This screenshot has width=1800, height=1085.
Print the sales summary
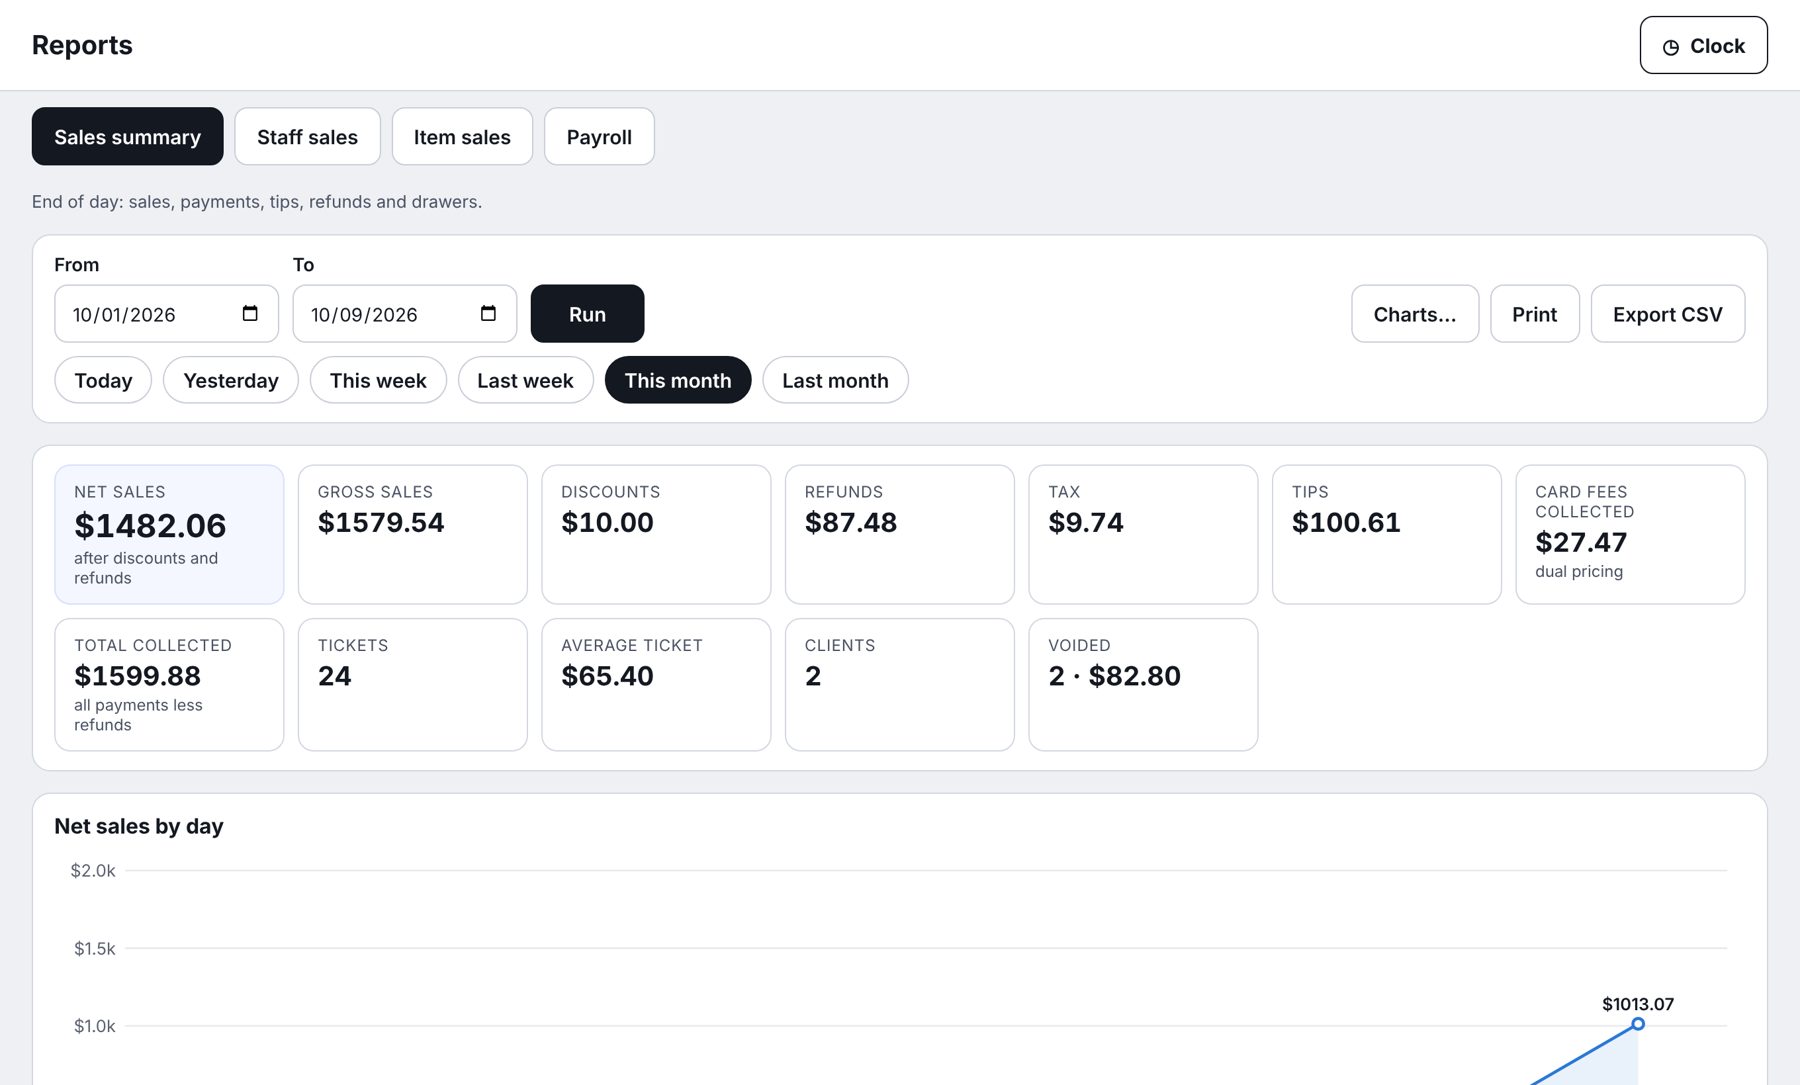tap(1534, 314)
